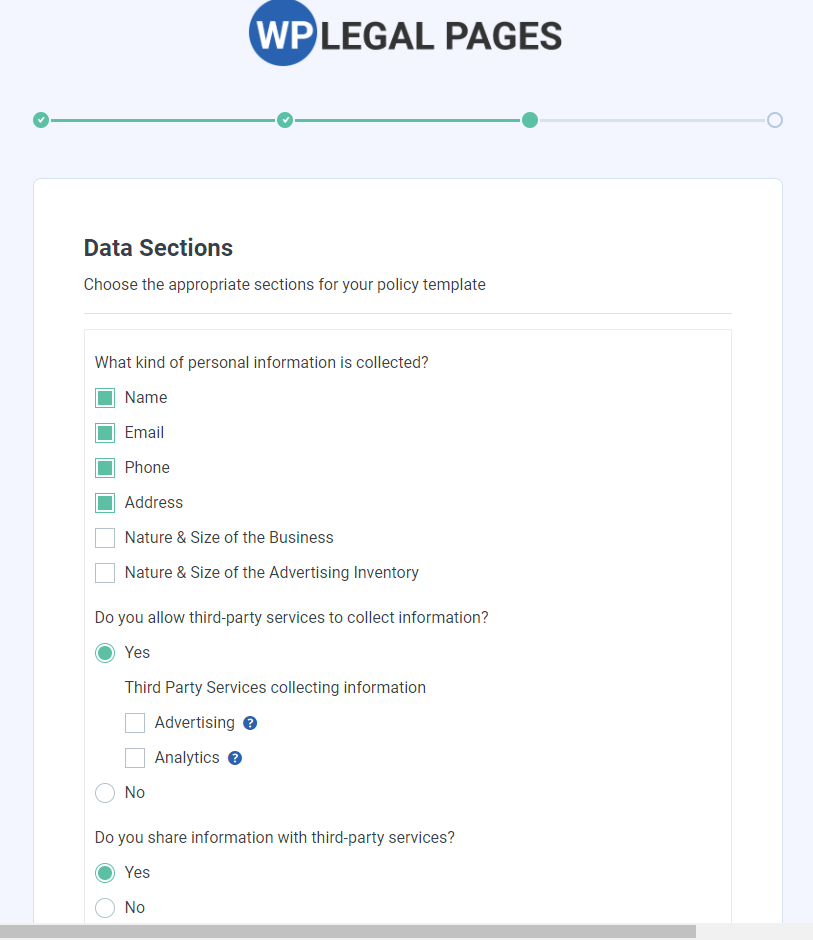Select the current active progress step
The width and height of the screenshot is (813, 940).
[x=530, y=119]
